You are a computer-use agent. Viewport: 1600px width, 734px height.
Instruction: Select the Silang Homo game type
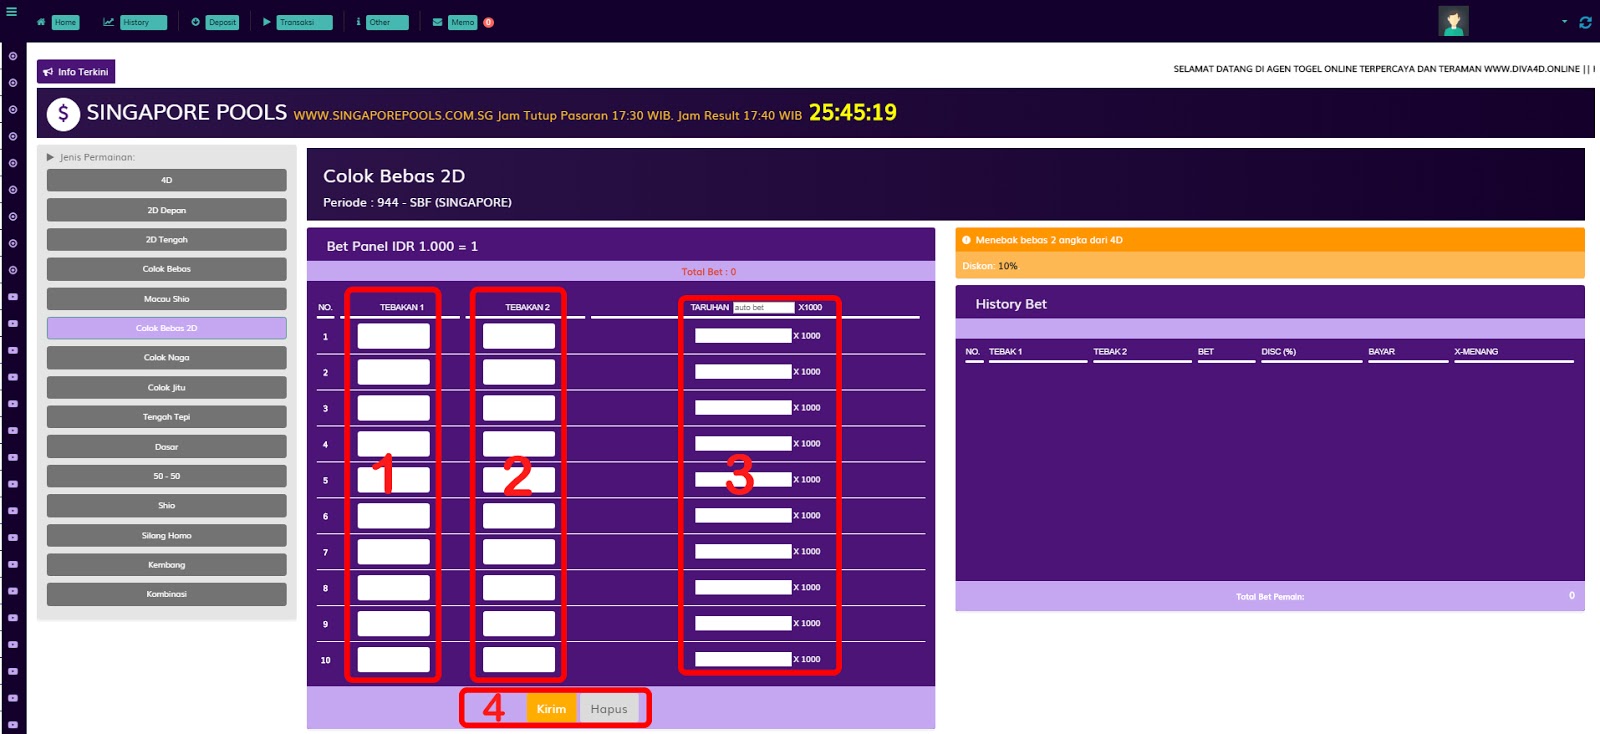click(x=166, y=535)
